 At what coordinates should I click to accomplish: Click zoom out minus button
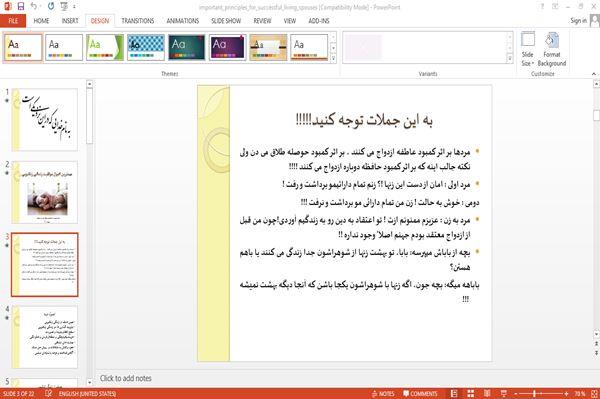516,394
